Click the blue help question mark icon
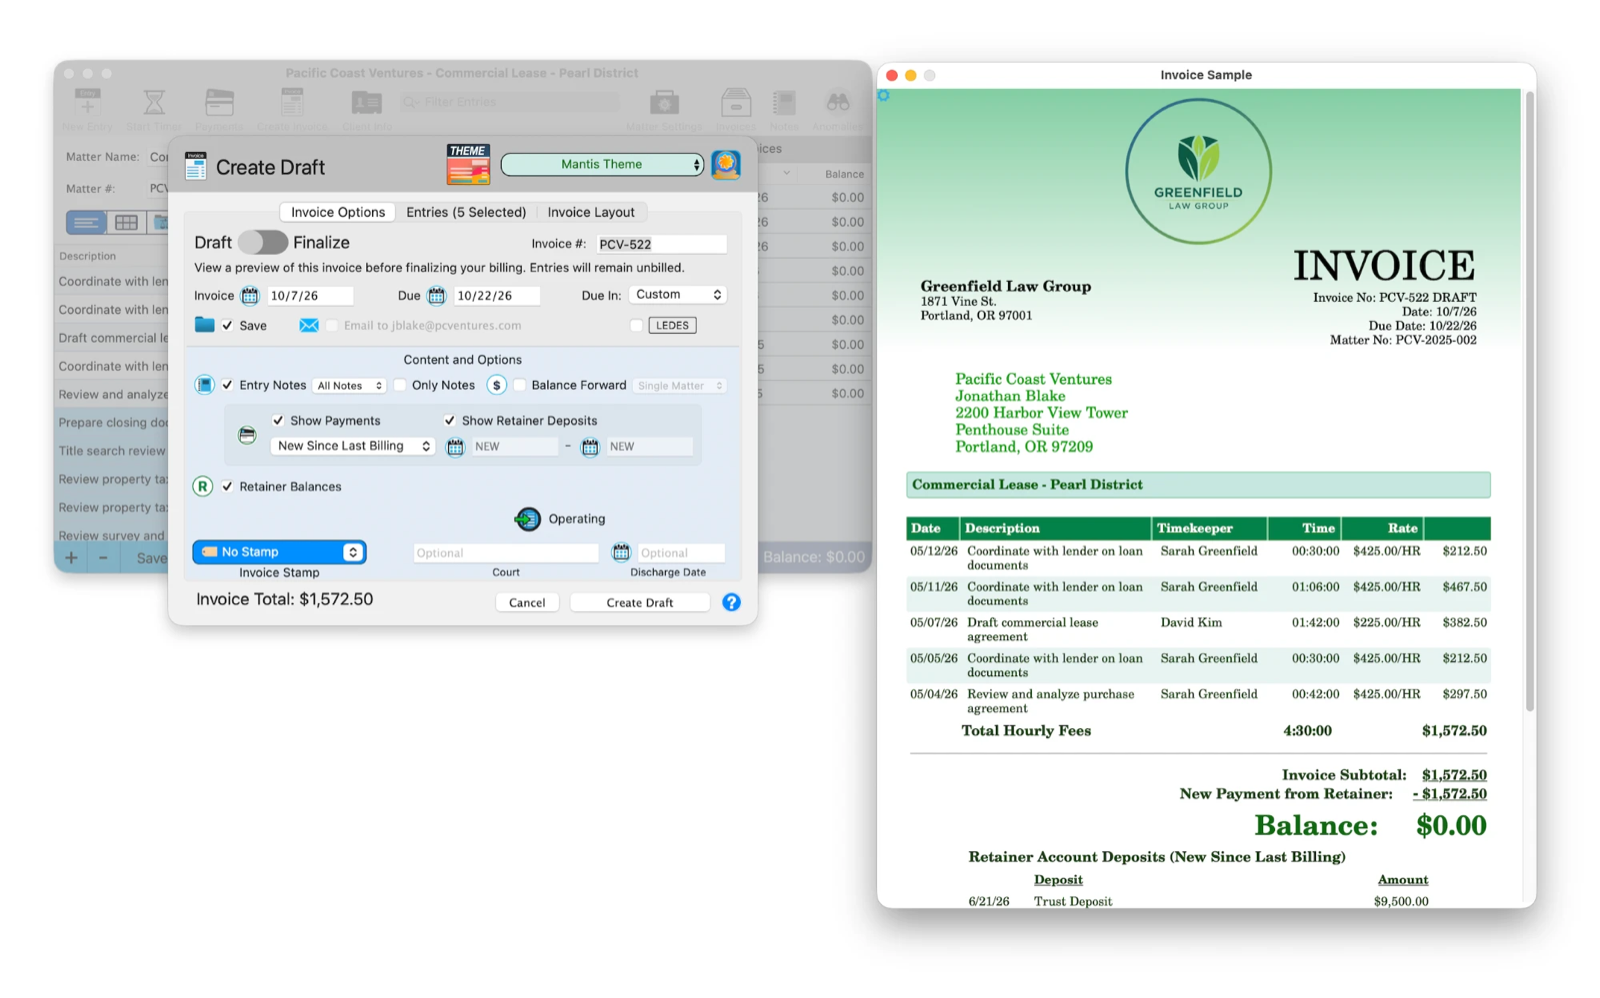Viewport: 1600px width, 998px height. click(x=732, y=602)
